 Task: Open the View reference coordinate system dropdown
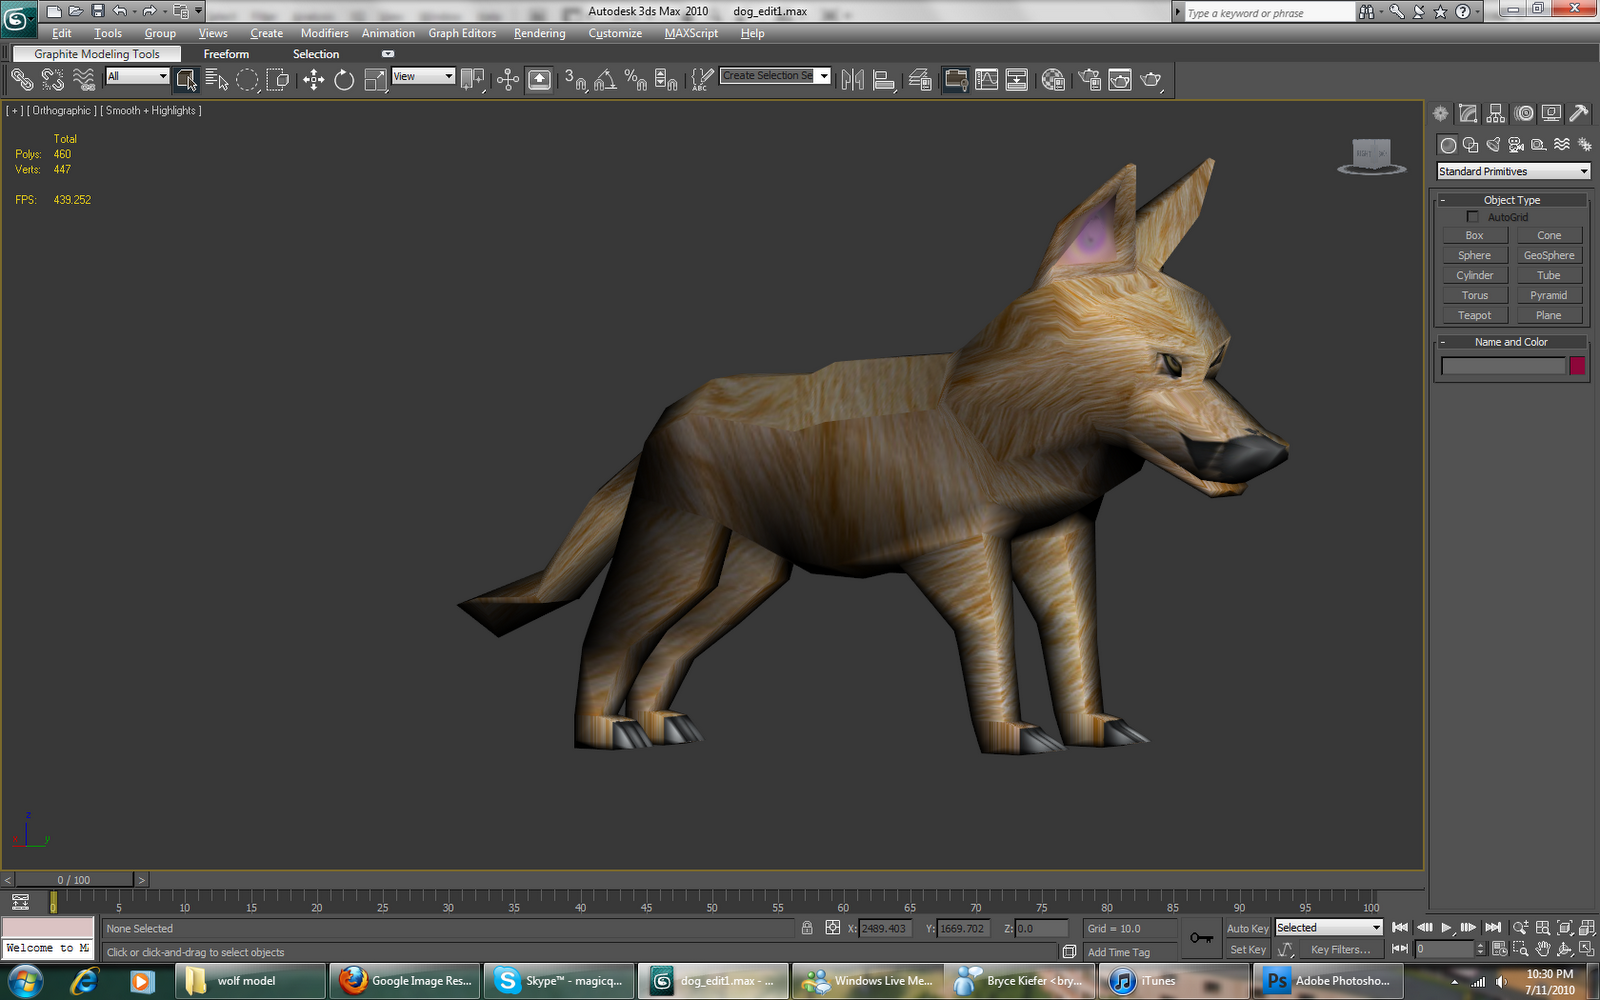(x=423, y=76)
